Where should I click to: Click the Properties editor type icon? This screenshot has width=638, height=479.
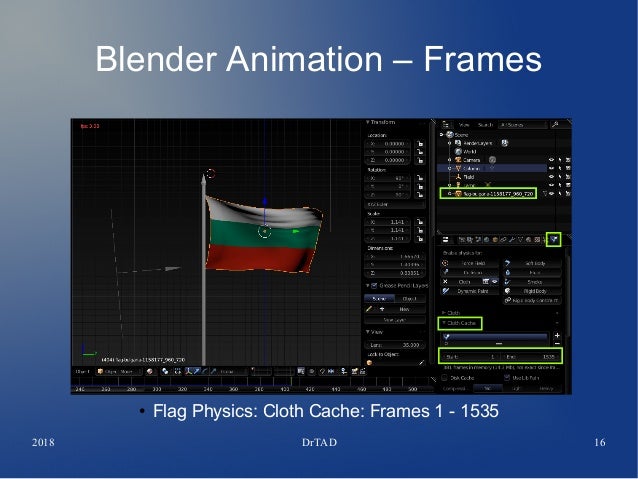[x=446, y=239]
